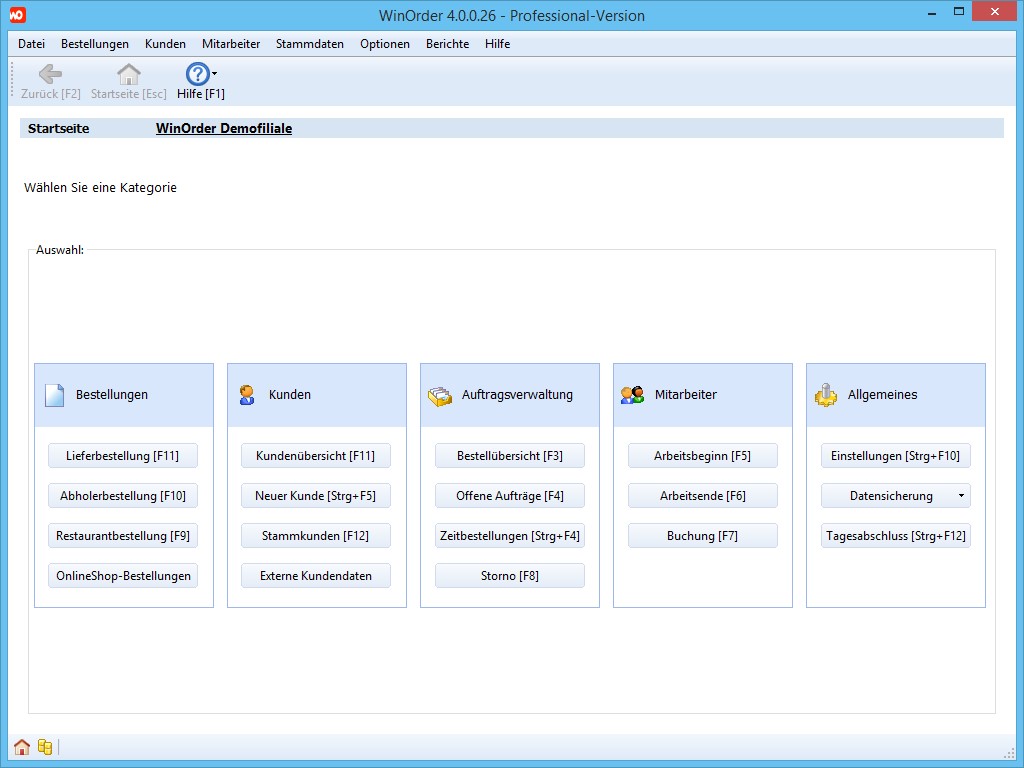Open the Berichte menu
Viewport: 1024px width, 768px height.
click(447, 44)
